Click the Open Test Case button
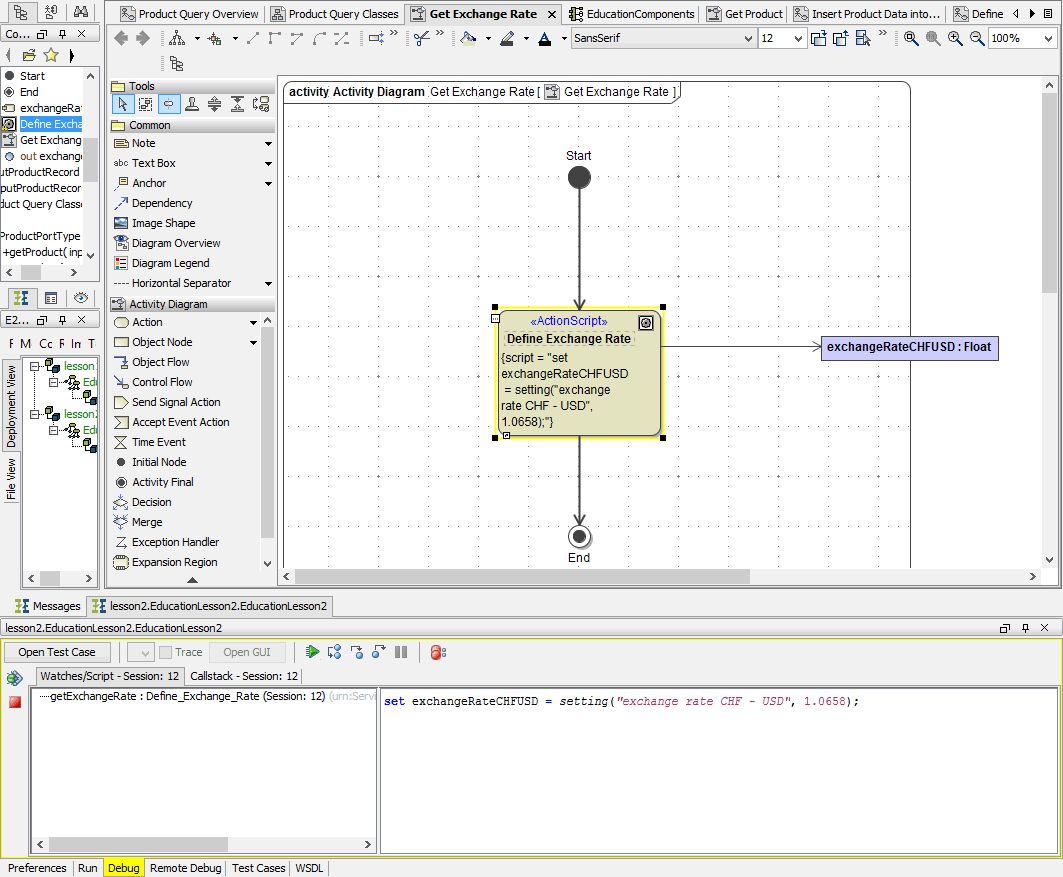This screenshot has height=877, width=1063. (58, 652)
